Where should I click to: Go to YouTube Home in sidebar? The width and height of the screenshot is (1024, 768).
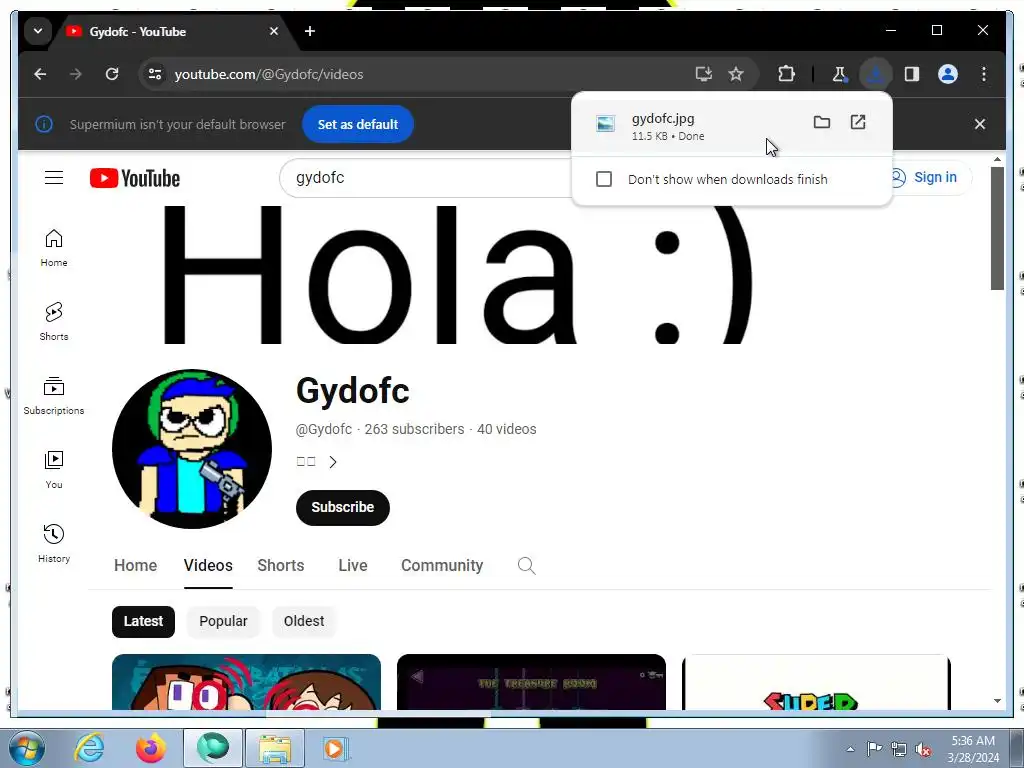(x=54, y=248)
